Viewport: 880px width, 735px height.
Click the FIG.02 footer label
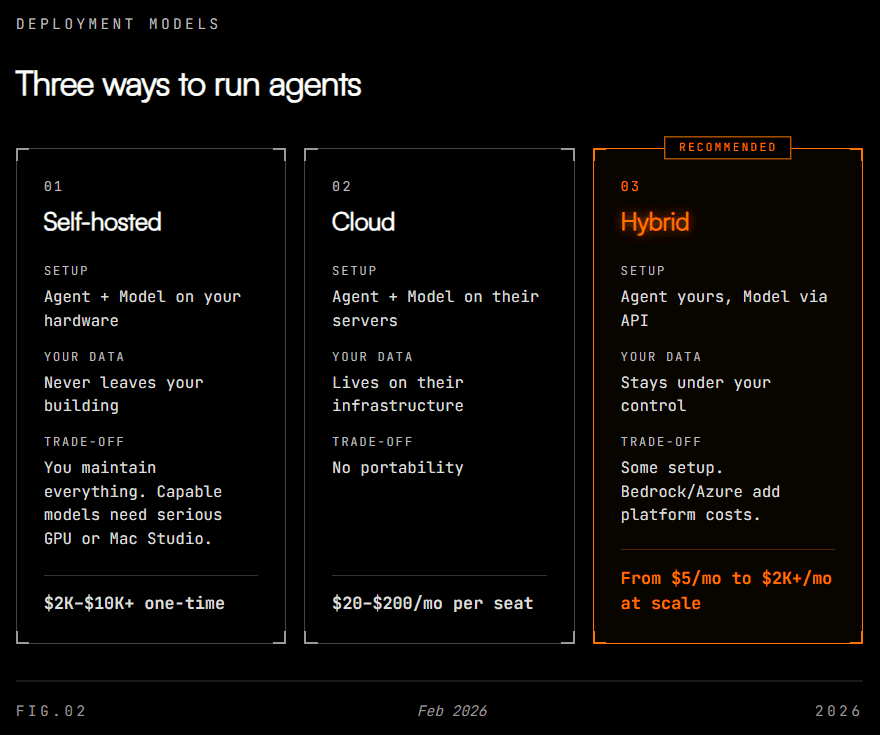coord(50,711)
